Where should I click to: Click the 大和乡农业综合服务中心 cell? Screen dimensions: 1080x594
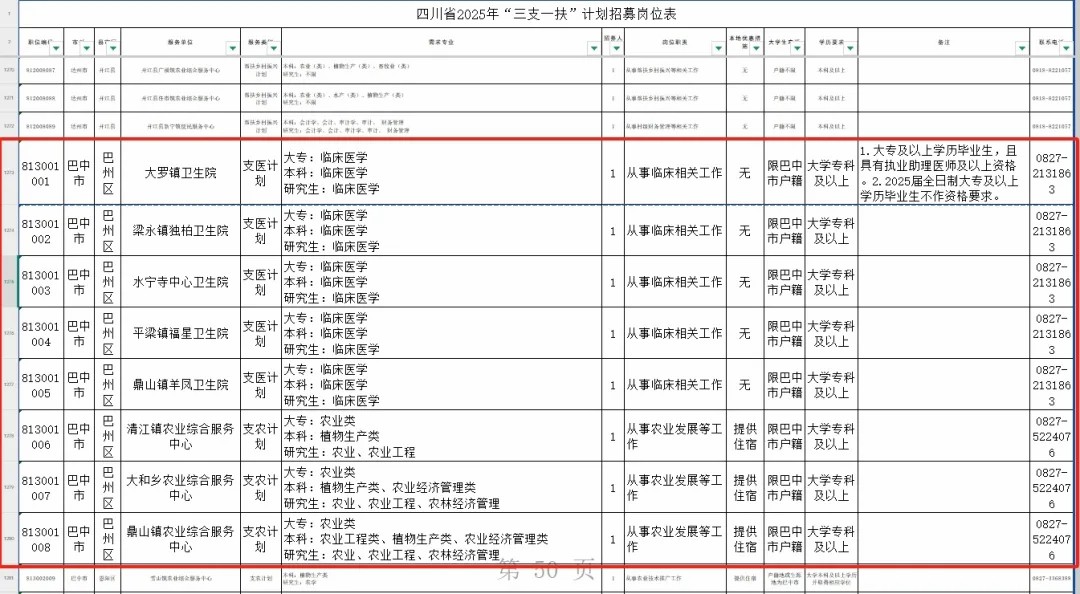pos(180,487)
